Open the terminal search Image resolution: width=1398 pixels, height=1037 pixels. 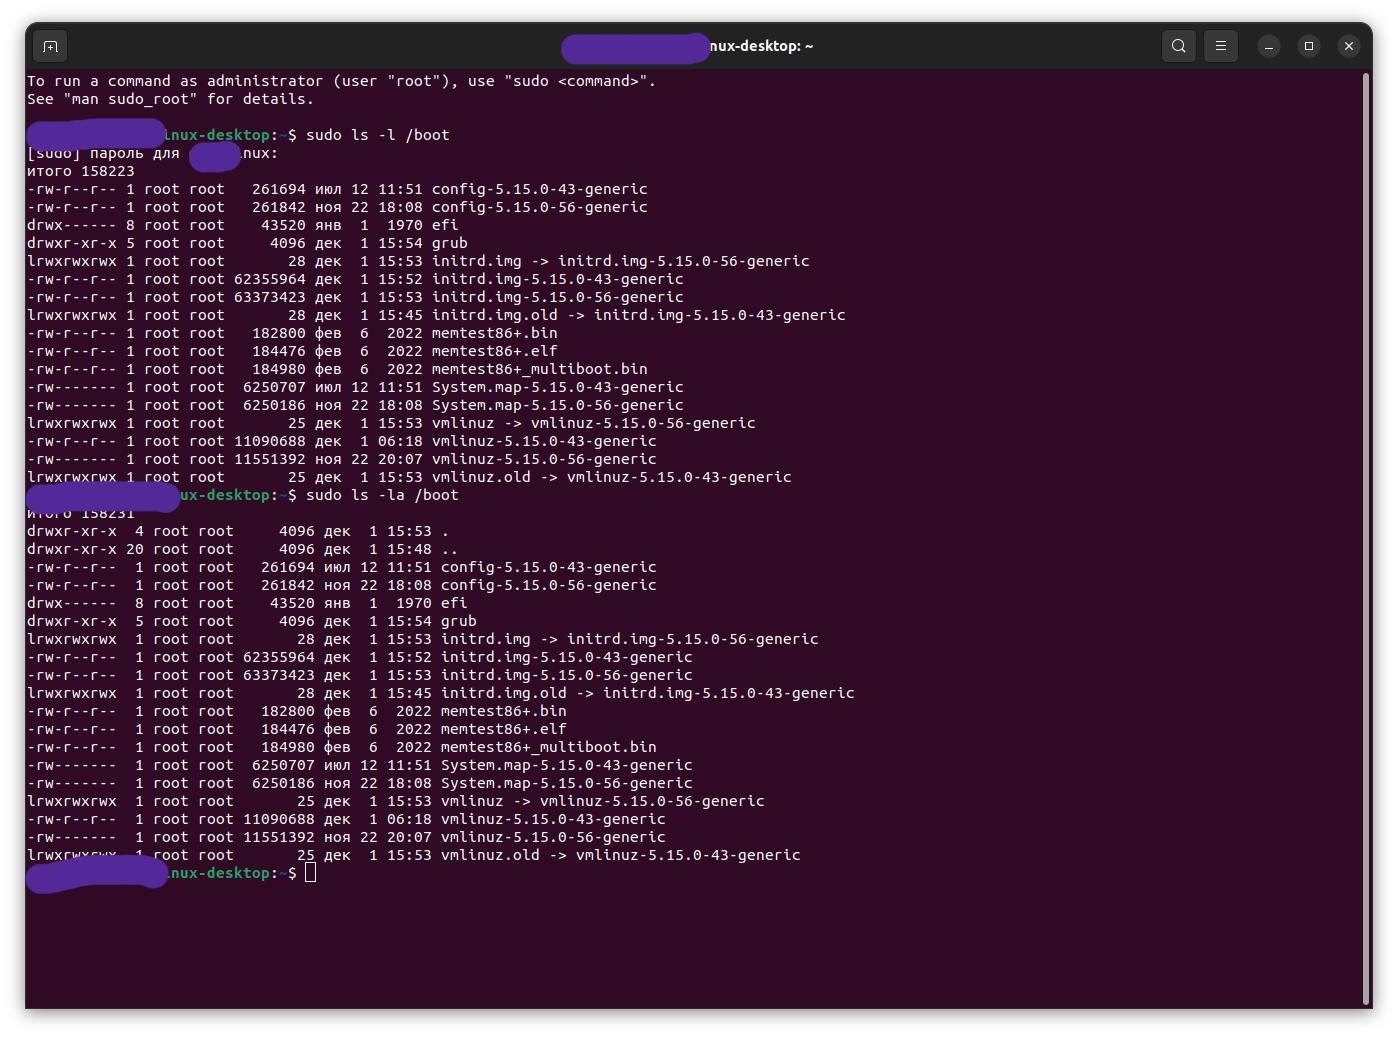tap(1178, 45)
